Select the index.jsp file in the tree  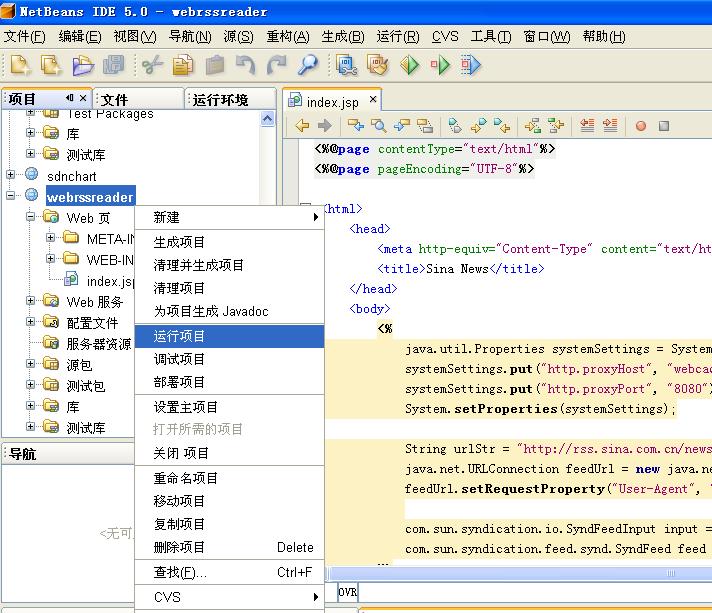coord(100,280)
